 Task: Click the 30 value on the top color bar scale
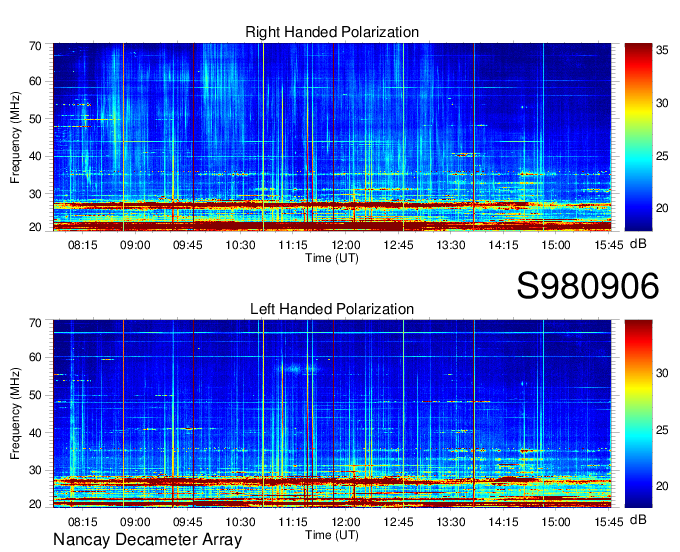tap(662, 103)
